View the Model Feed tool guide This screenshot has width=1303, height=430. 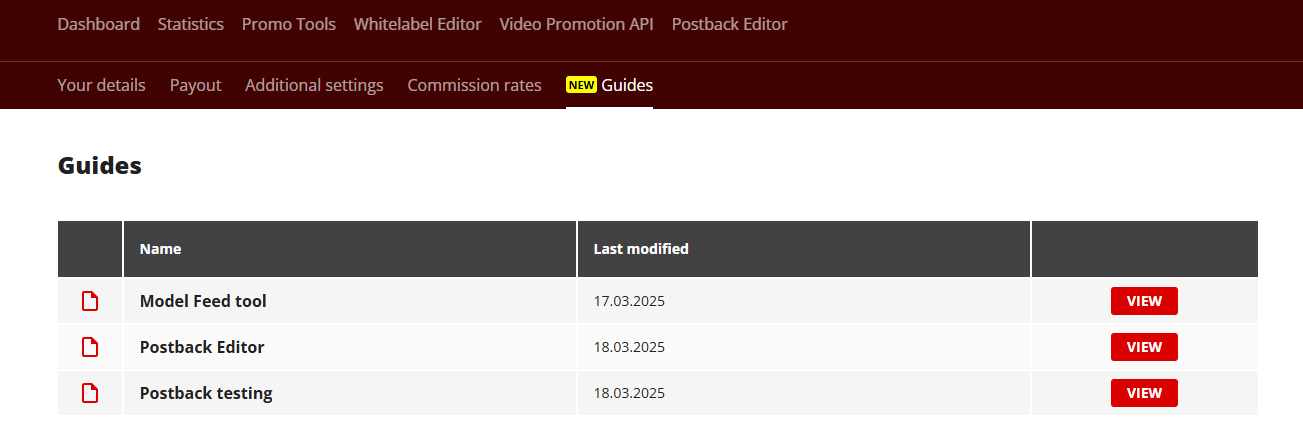[x=1144, y=301]
